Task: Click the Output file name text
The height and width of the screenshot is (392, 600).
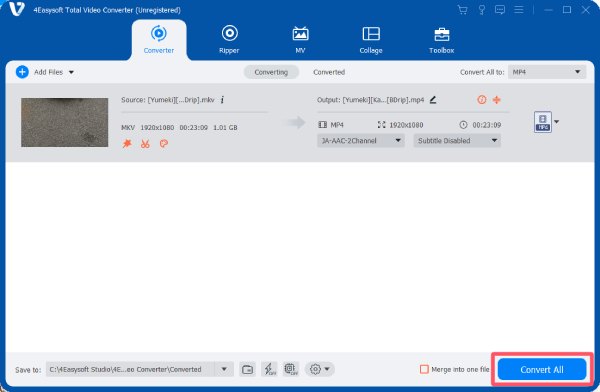Action: pyautogui.click(x=370, y=100)
